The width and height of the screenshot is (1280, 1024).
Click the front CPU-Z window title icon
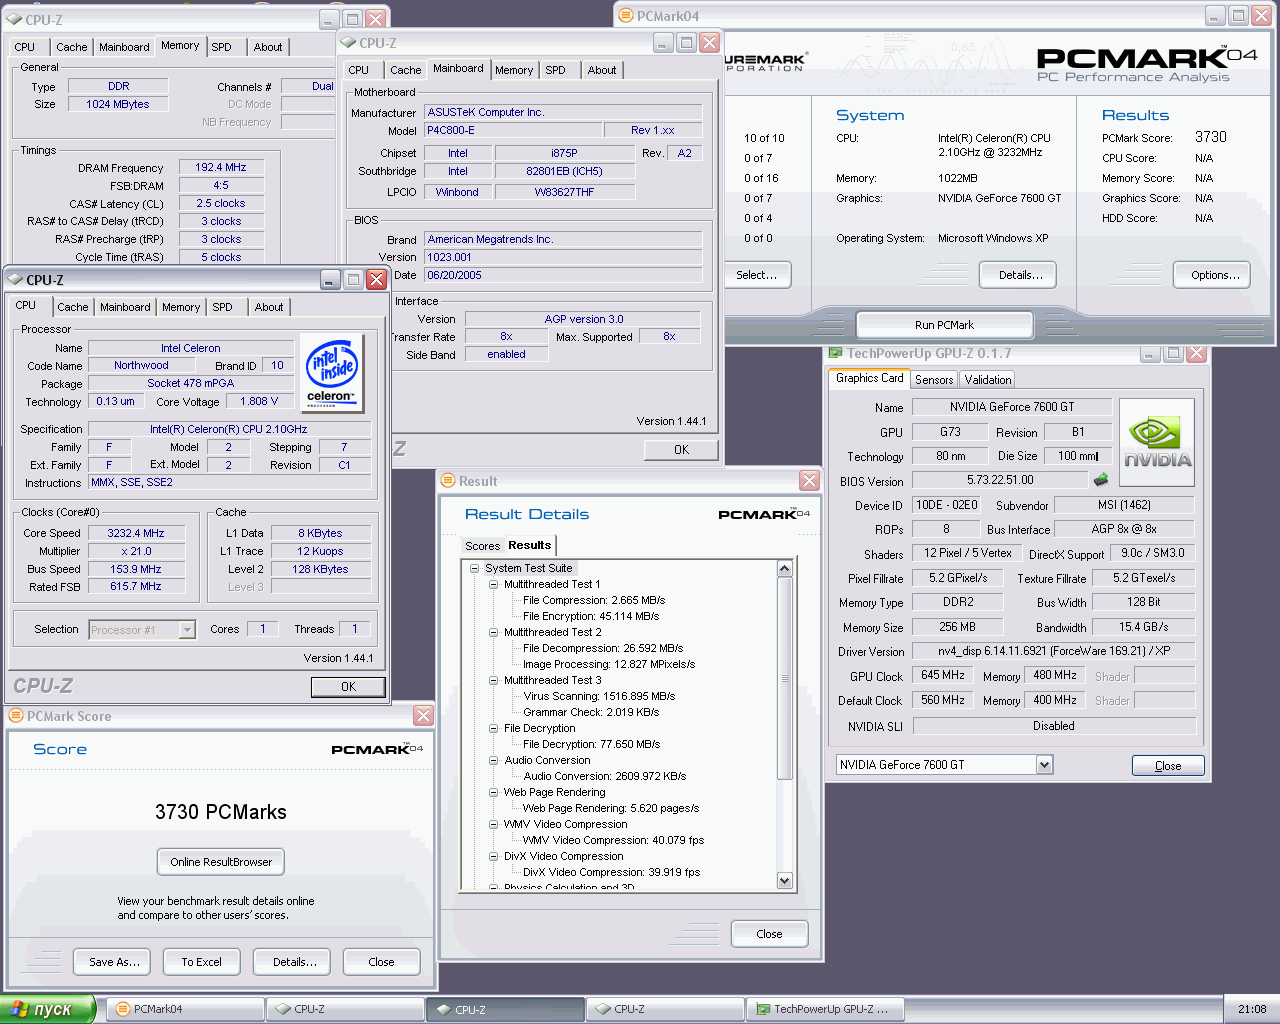pos(16,280)
